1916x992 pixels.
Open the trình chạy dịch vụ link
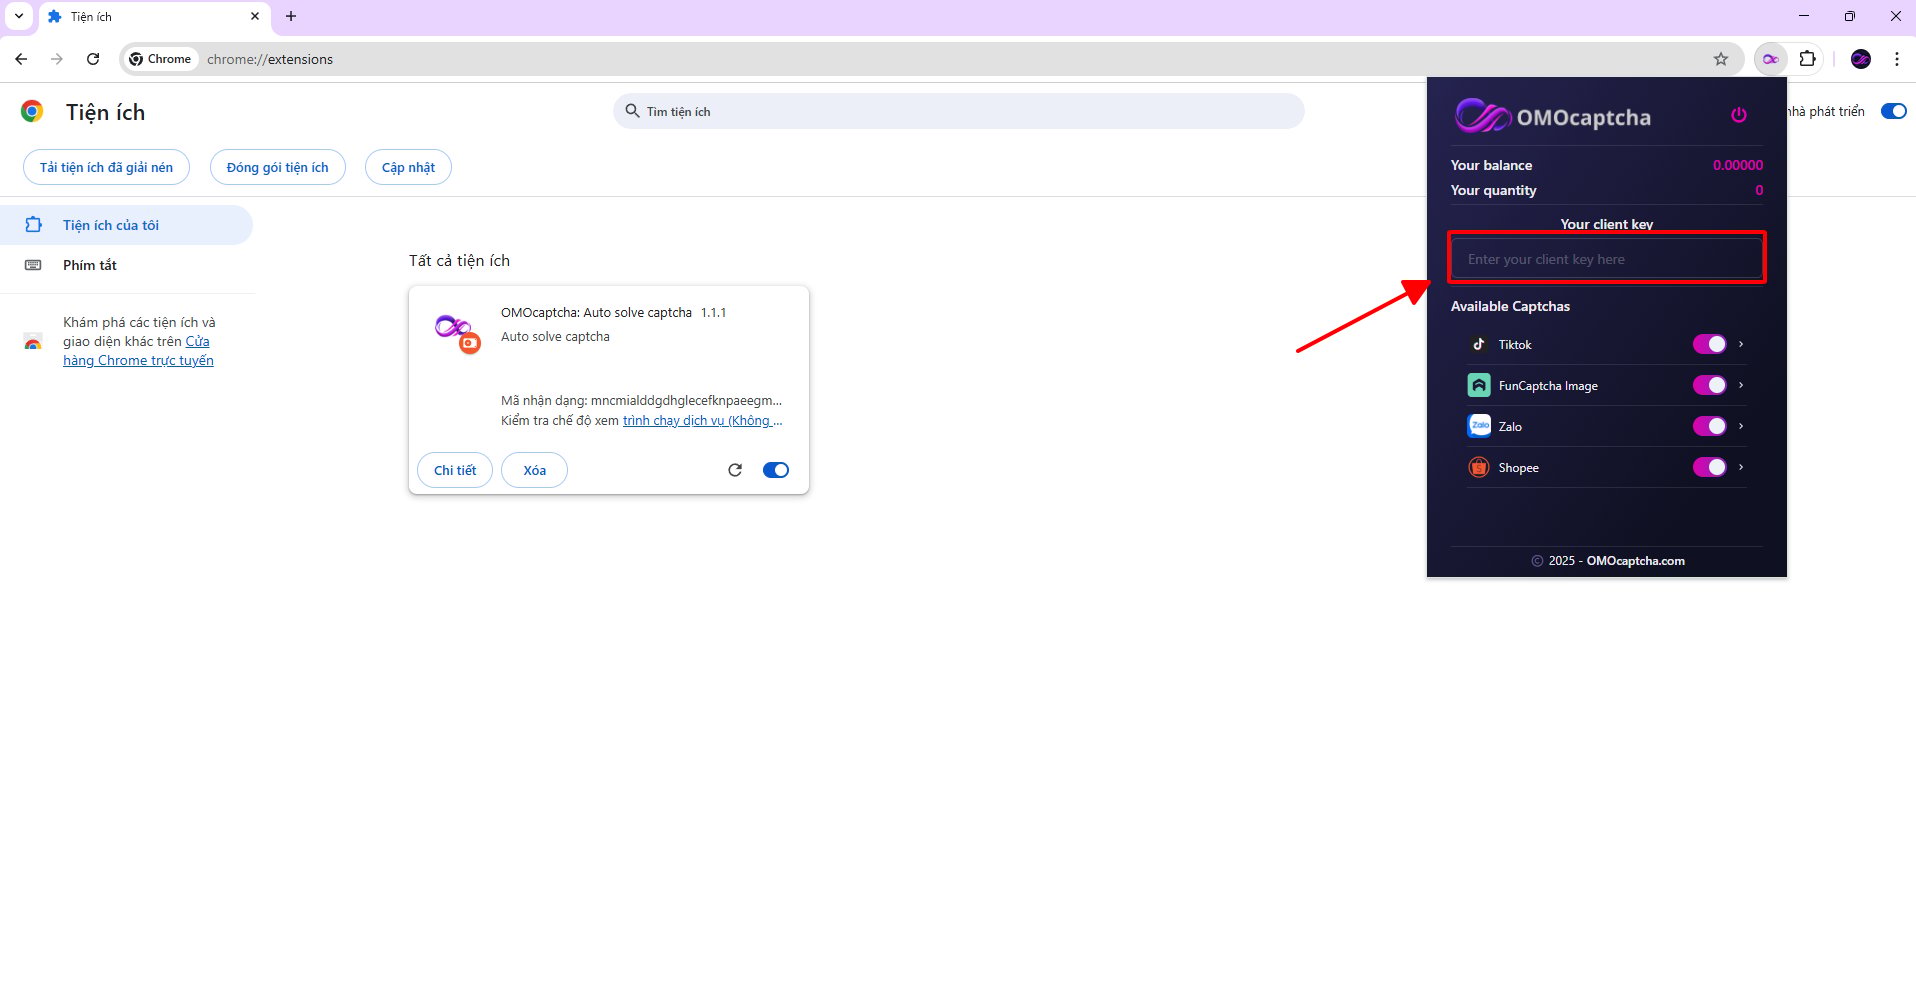(702, 420)
